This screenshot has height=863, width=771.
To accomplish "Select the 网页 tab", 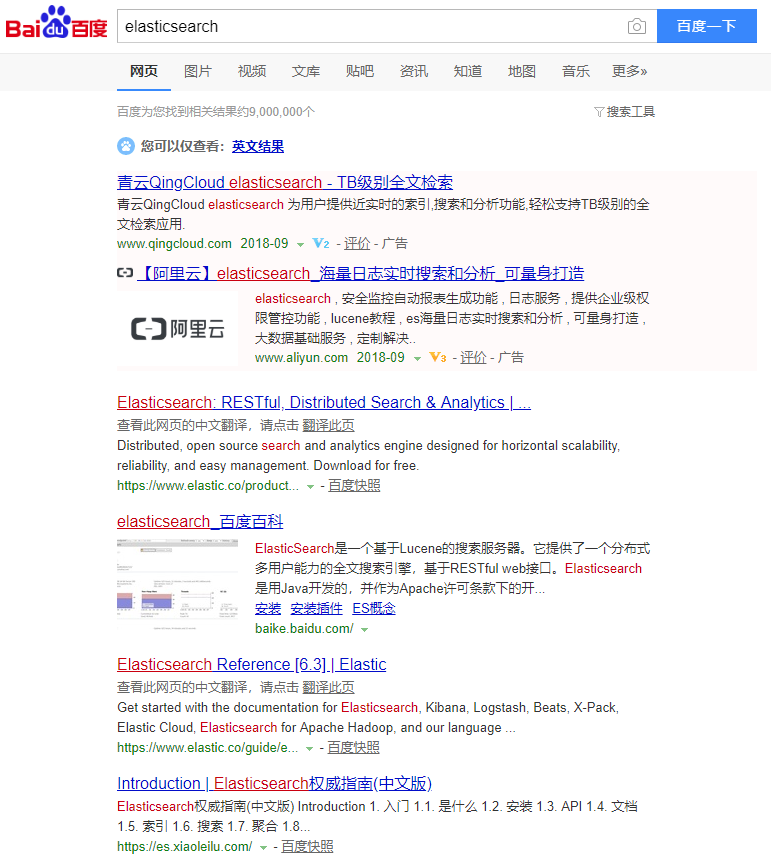I will 144,72.
